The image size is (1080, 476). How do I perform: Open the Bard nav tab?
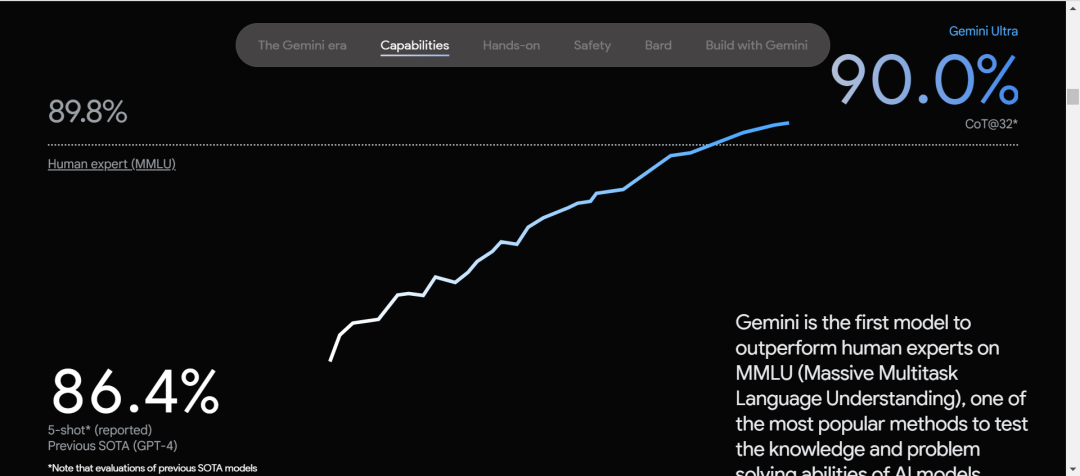pos(658,45)
